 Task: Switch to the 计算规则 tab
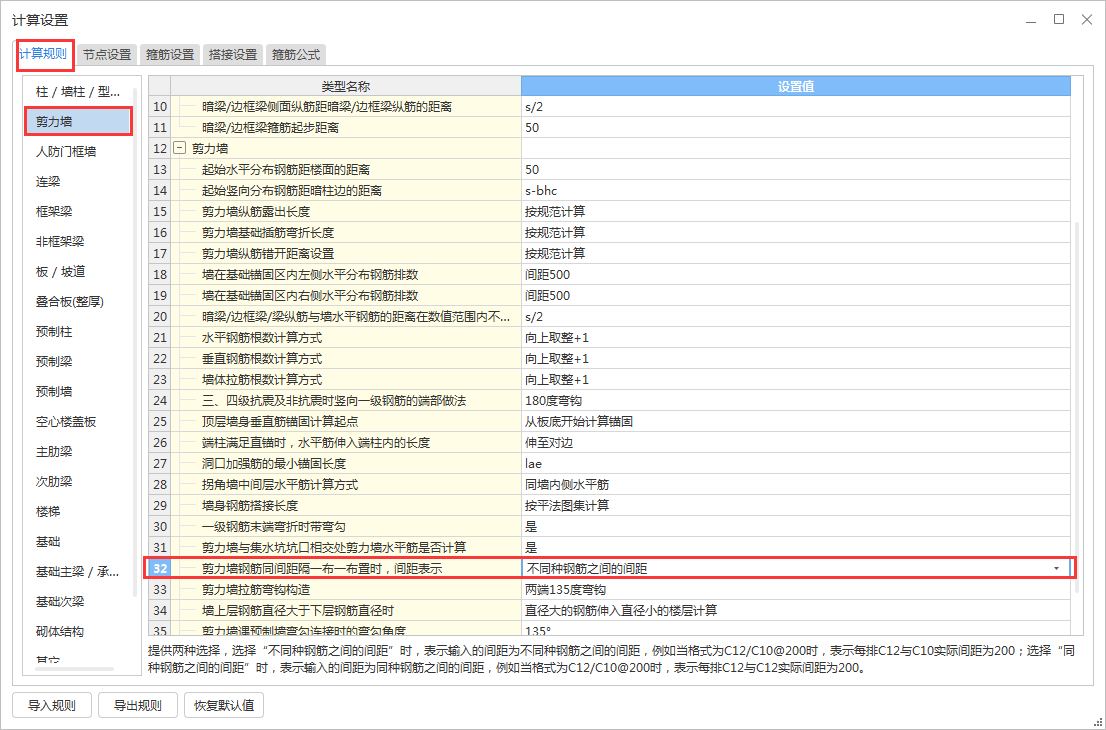tap(43, 54)
